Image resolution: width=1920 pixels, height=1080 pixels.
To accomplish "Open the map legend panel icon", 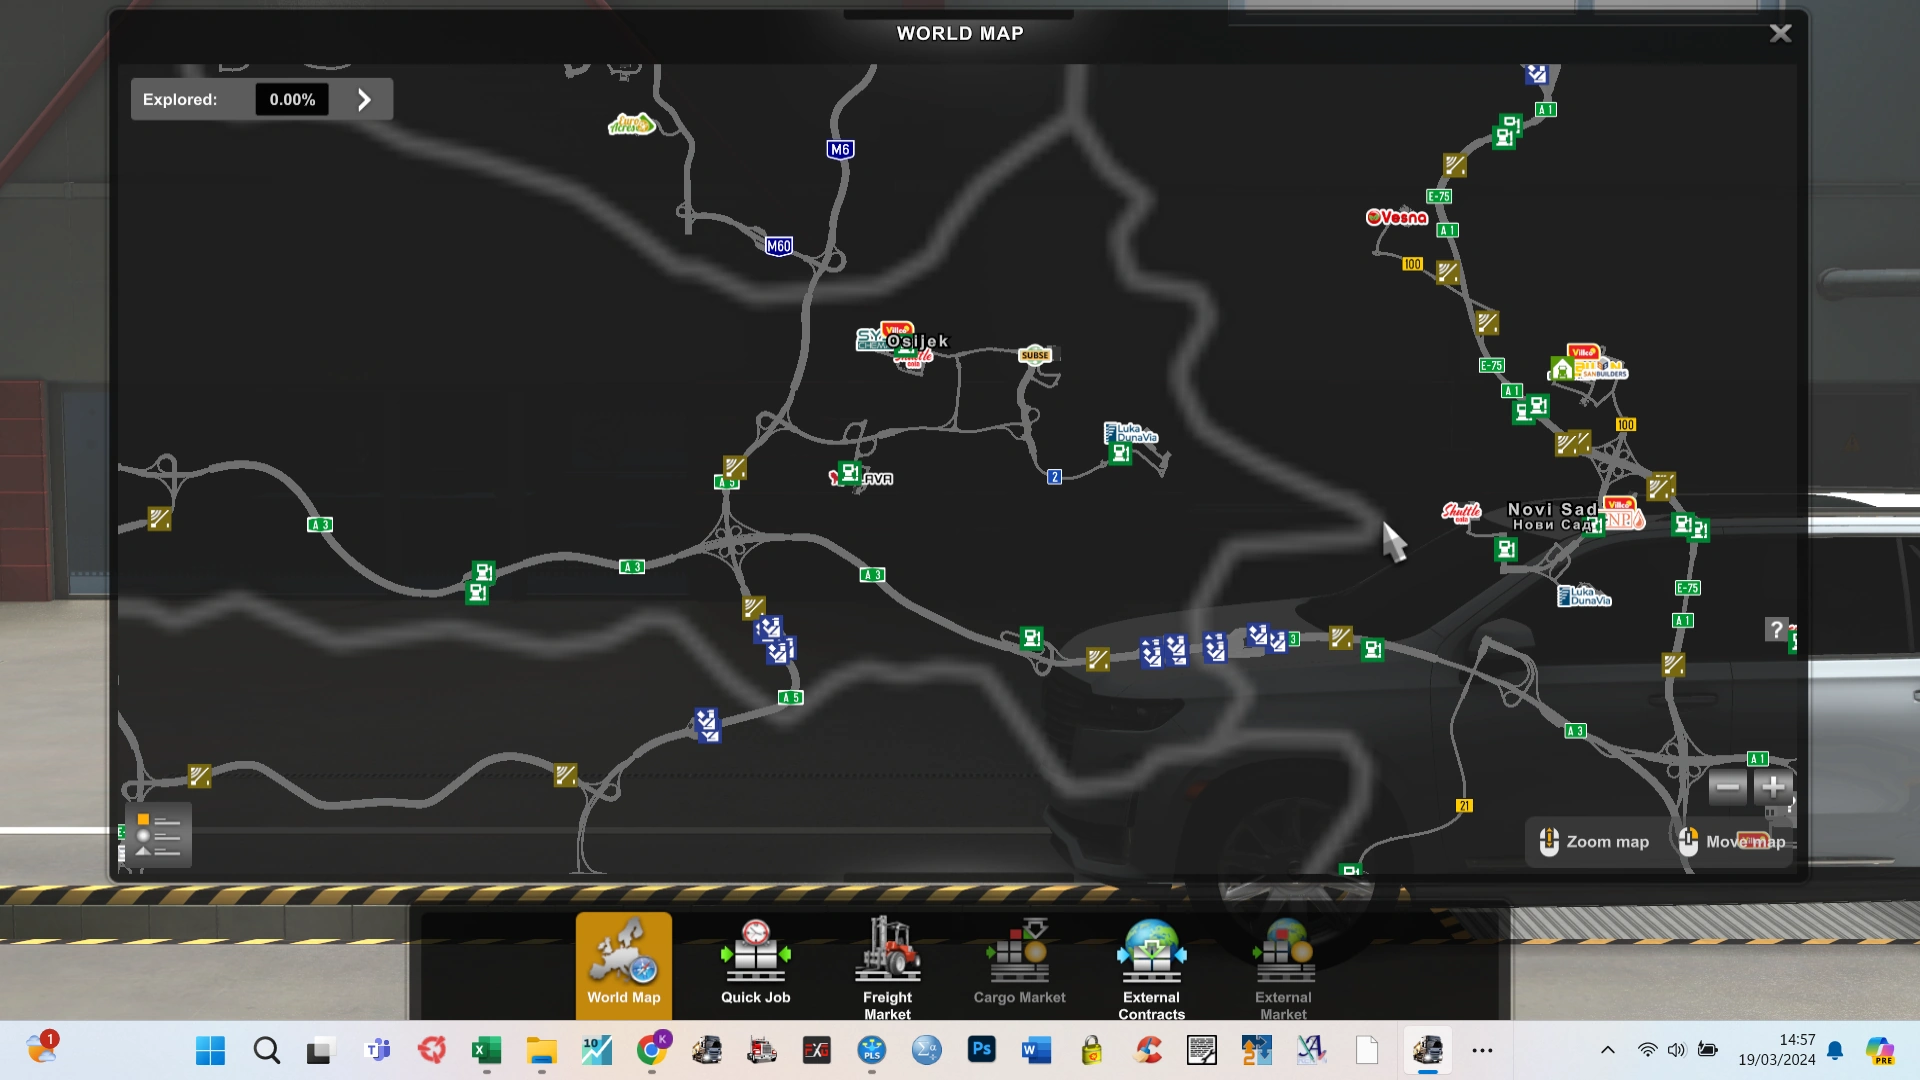I will (x=158, y=835).
